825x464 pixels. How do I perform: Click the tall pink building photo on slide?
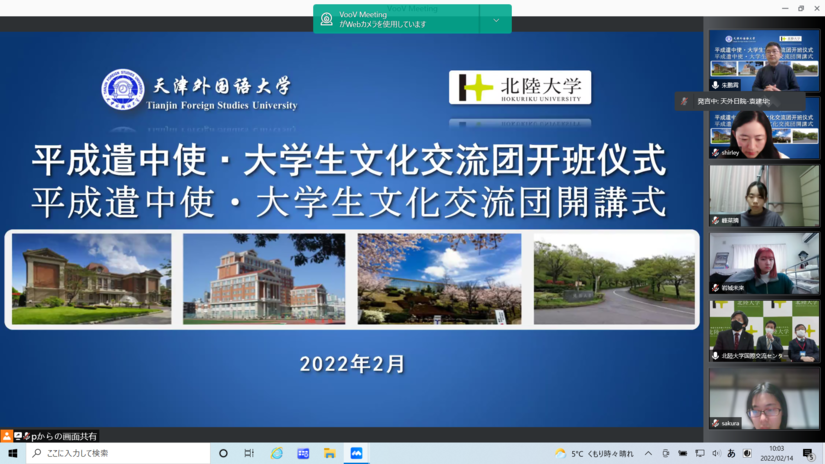pyautogui.click(x=264, y=279)
